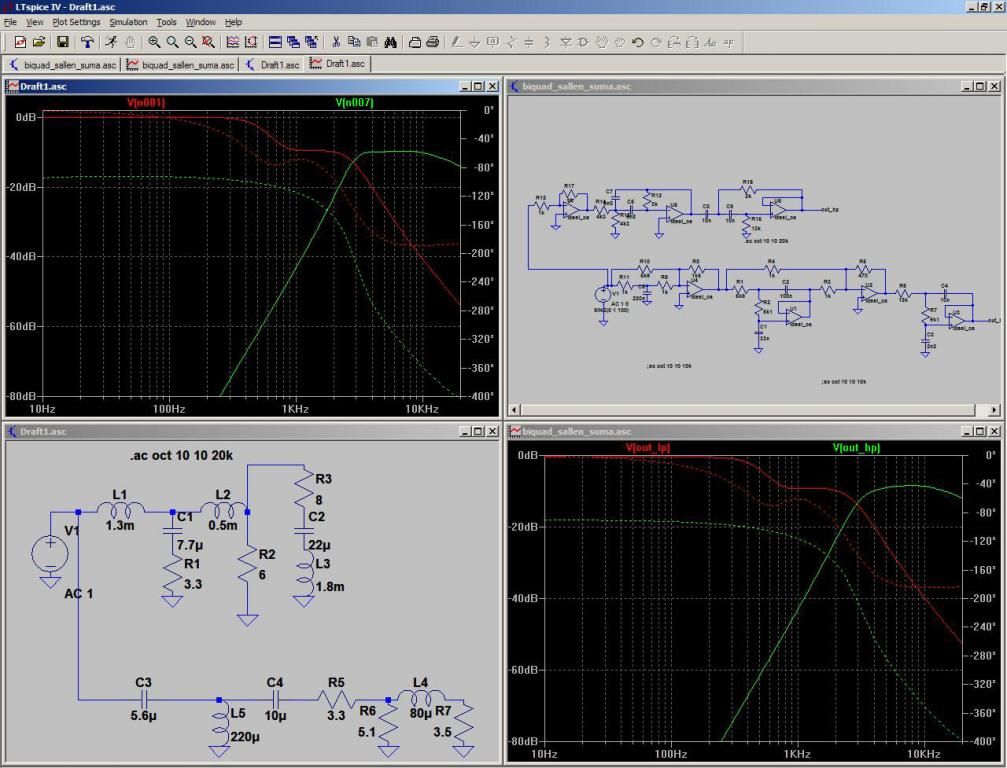Image resolution: width=1007 pixels, height=768 pixels.
Task: Click left scroll arrow in biquad schematic window
Action: pos(514,409)
